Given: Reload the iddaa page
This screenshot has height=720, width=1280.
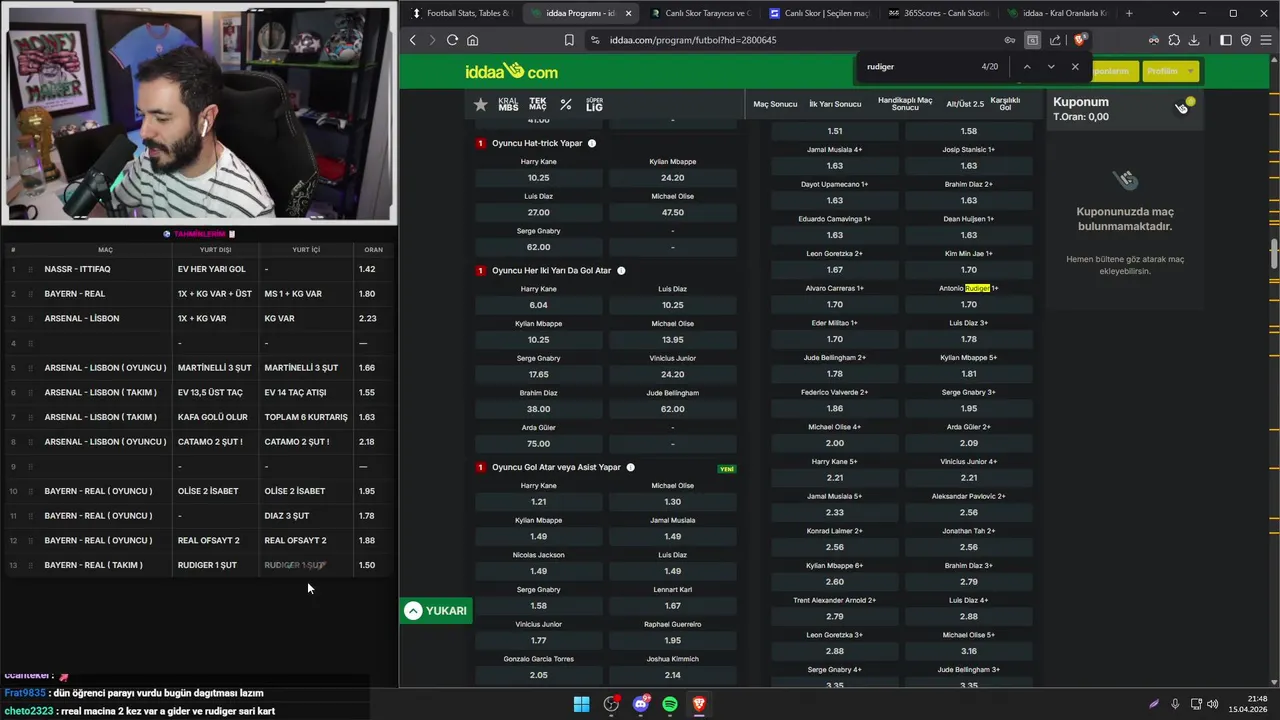Looking at the screenshot, I should coord(452,40).
